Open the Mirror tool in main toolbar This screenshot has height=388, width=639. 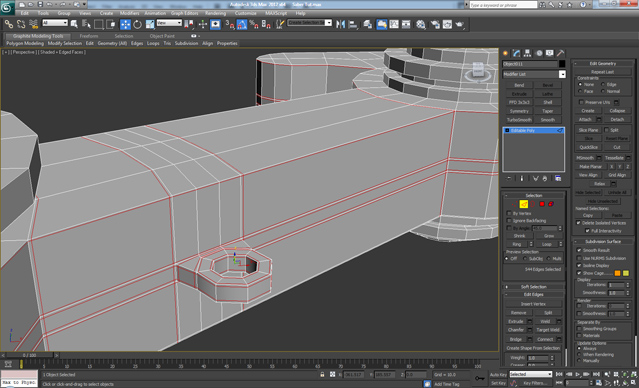click(x=341, y=24)
